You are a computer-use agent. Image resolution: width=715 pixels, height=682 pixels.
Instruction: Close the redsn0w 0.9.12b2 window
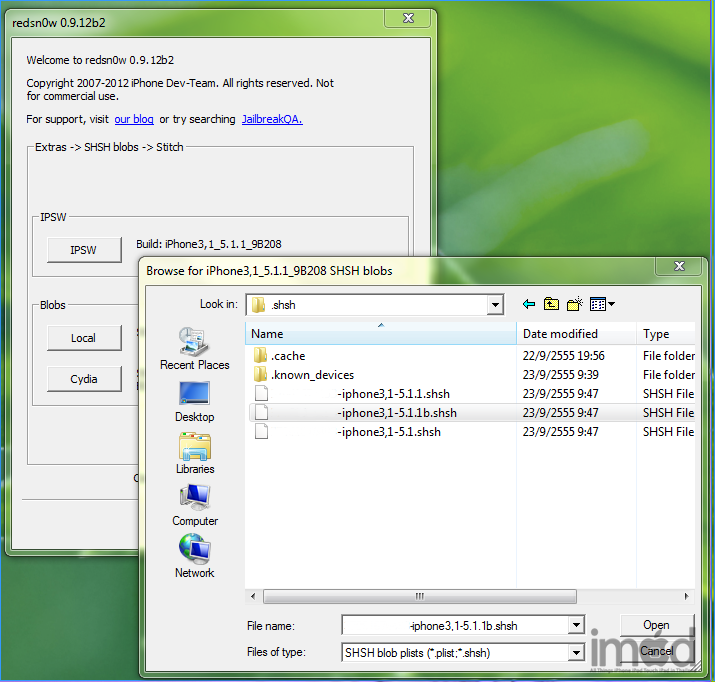point(408,18)
